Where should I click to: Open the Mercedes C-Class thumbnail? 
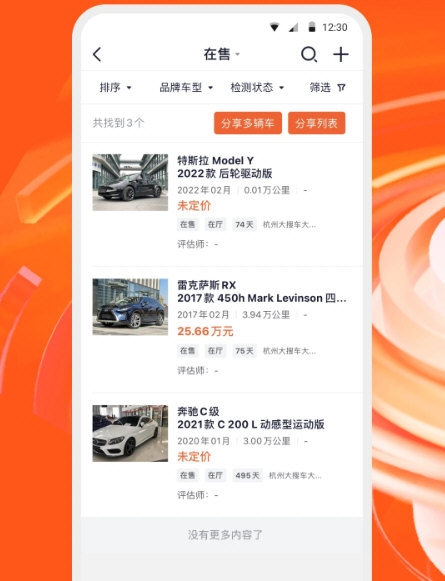pyautogui.click(x=130, y=433)
